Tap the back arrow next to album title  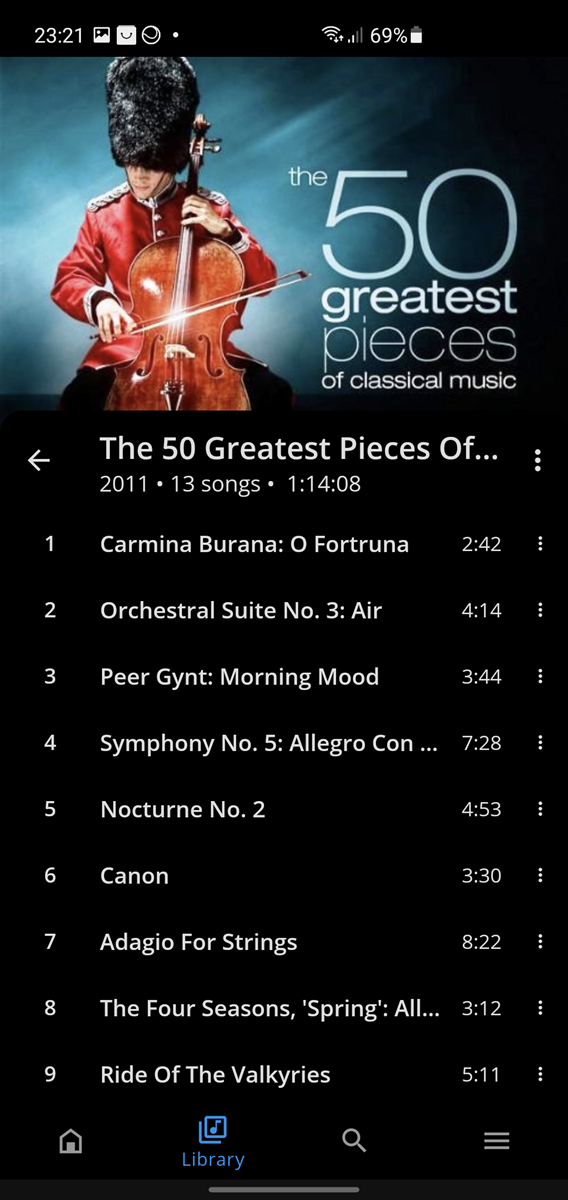38,460
